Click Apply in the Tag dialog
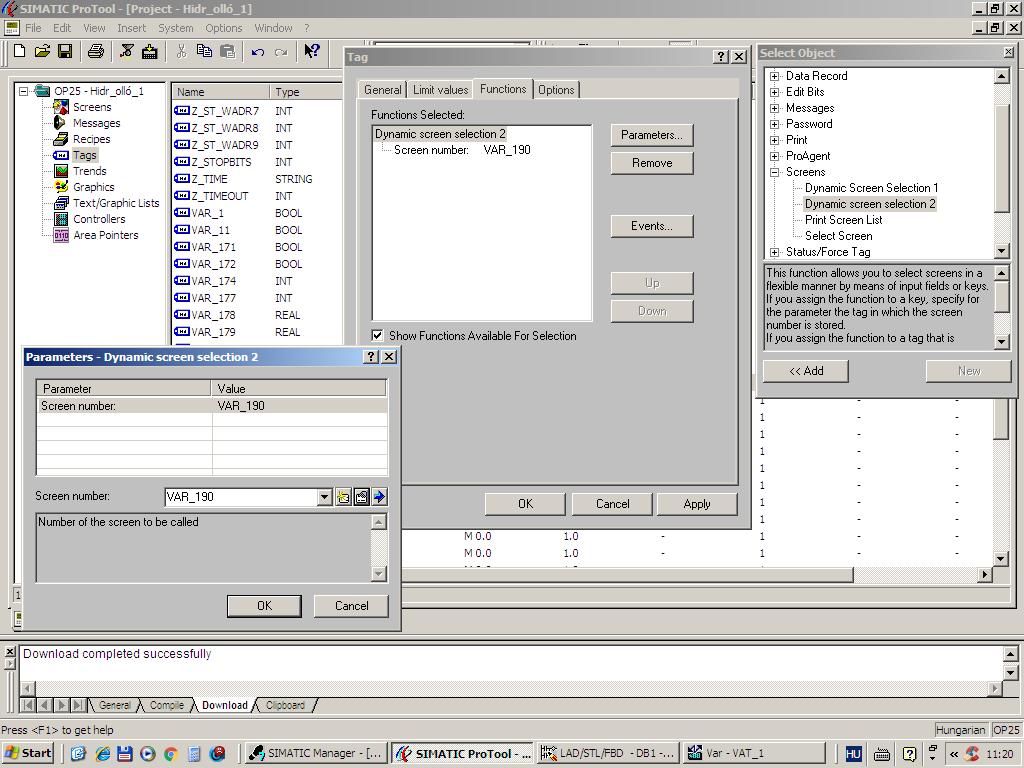Image resolution: width=1024 pixels, height=768 pixels. pos(697,504)
